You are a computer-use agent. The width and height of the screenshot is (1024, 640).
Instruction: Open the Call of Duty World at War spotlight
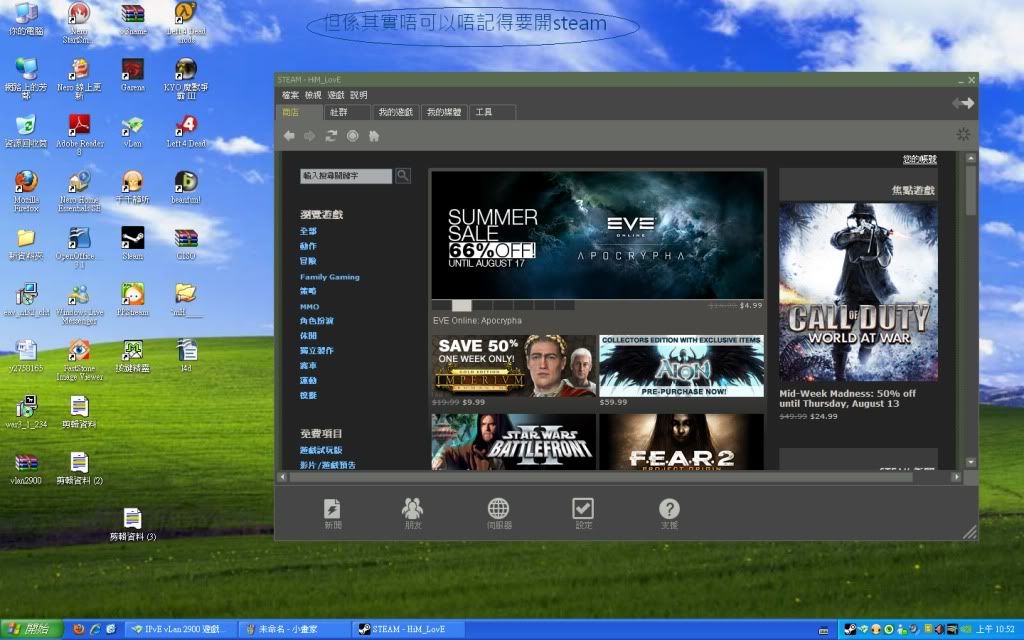tap(858, 292)
